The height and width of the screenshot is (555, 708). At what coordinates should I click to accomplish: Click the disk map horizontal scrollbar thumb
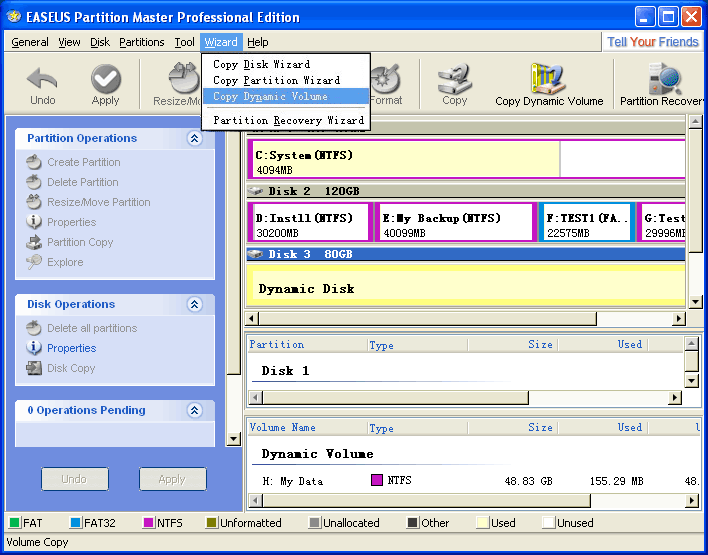click(428, 318)
